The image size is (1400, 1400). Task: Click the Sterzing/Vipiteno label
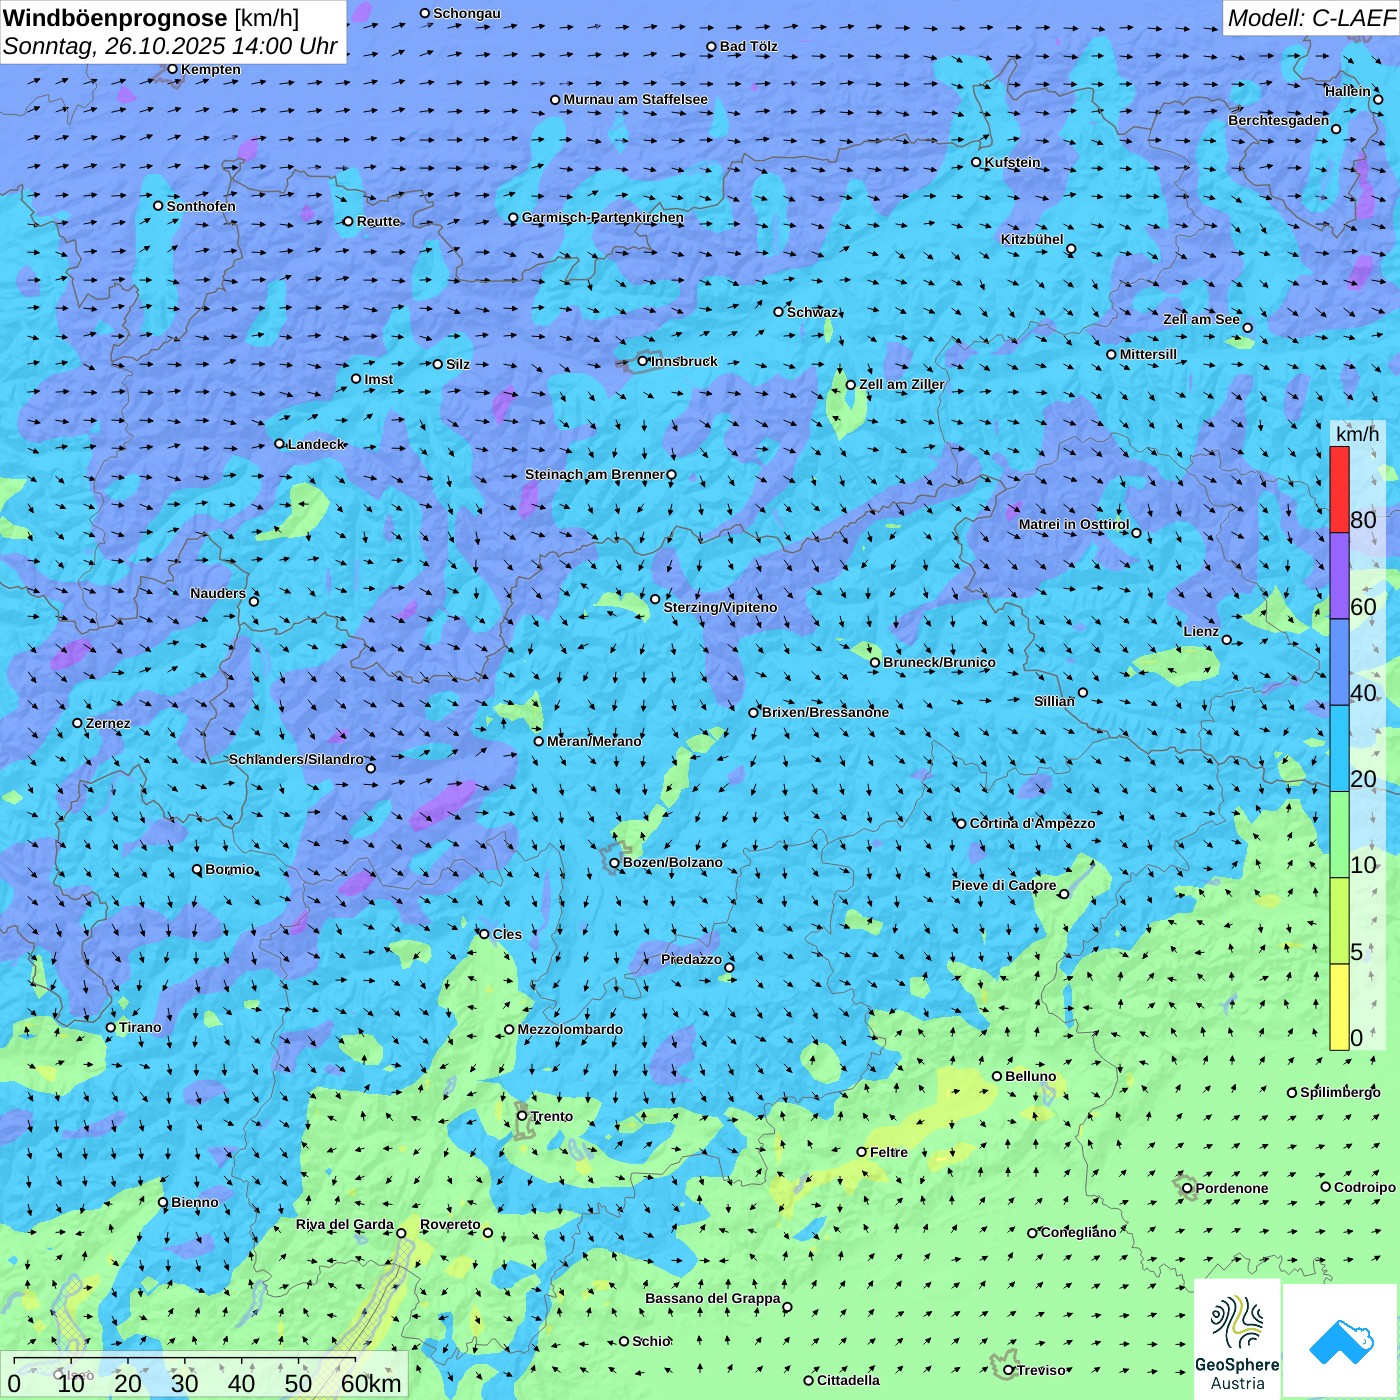(720, 607)
